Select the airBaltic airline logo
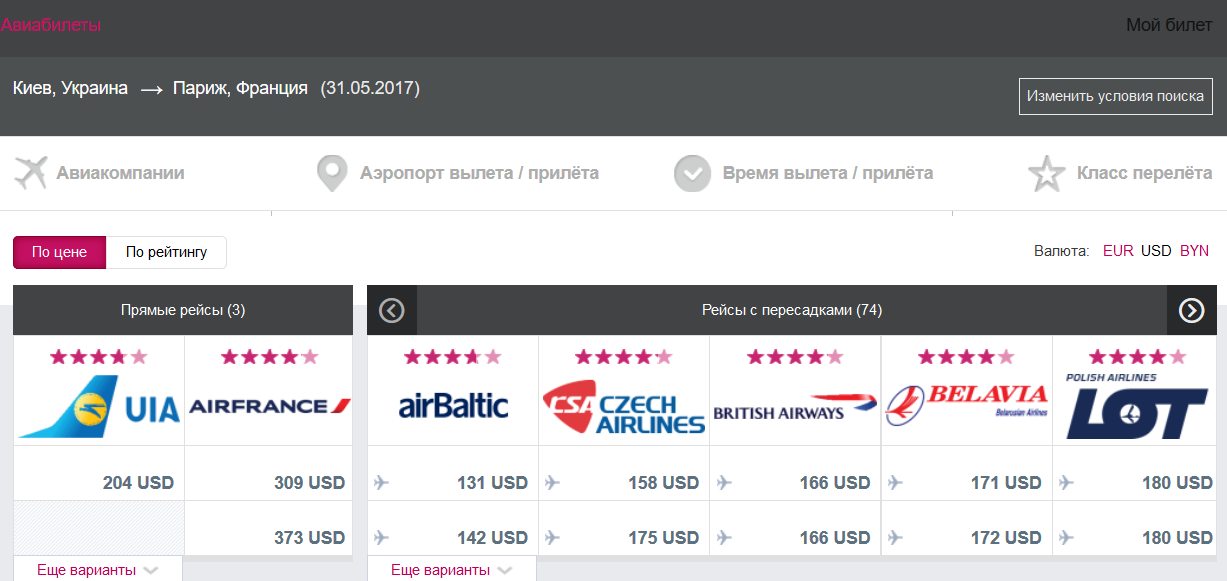 point(453,405)
